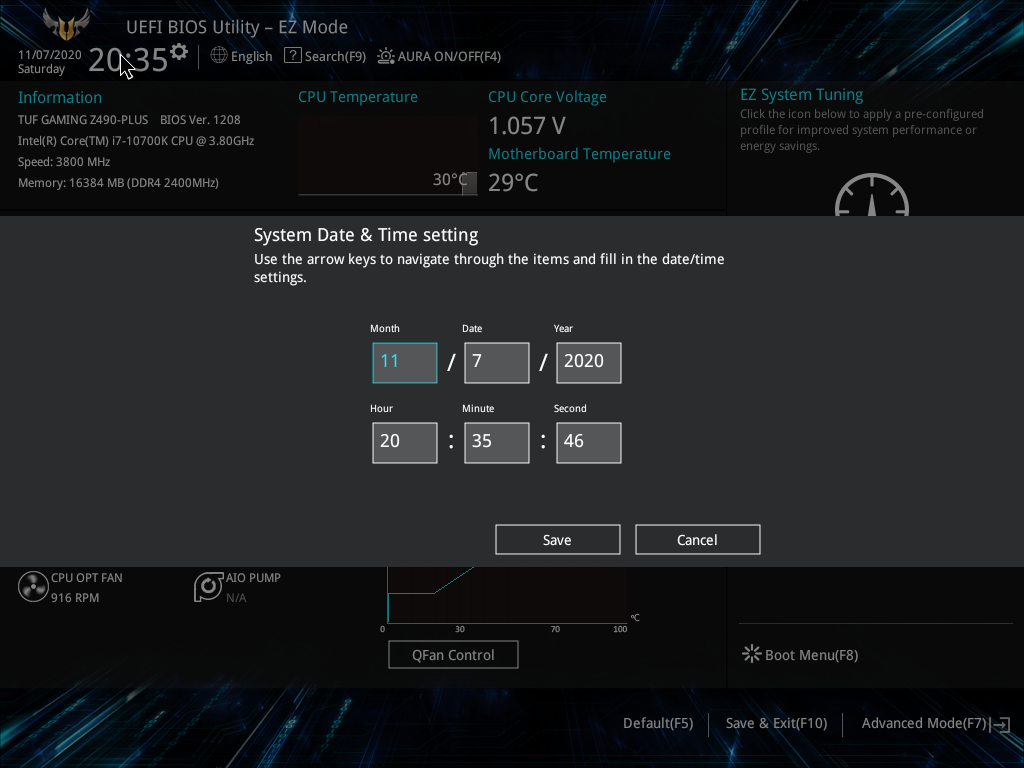The width and height of the screenshot is (1024, 768).
Task: Click the 30°C CPU temperature reading
Action: point(450,179)
